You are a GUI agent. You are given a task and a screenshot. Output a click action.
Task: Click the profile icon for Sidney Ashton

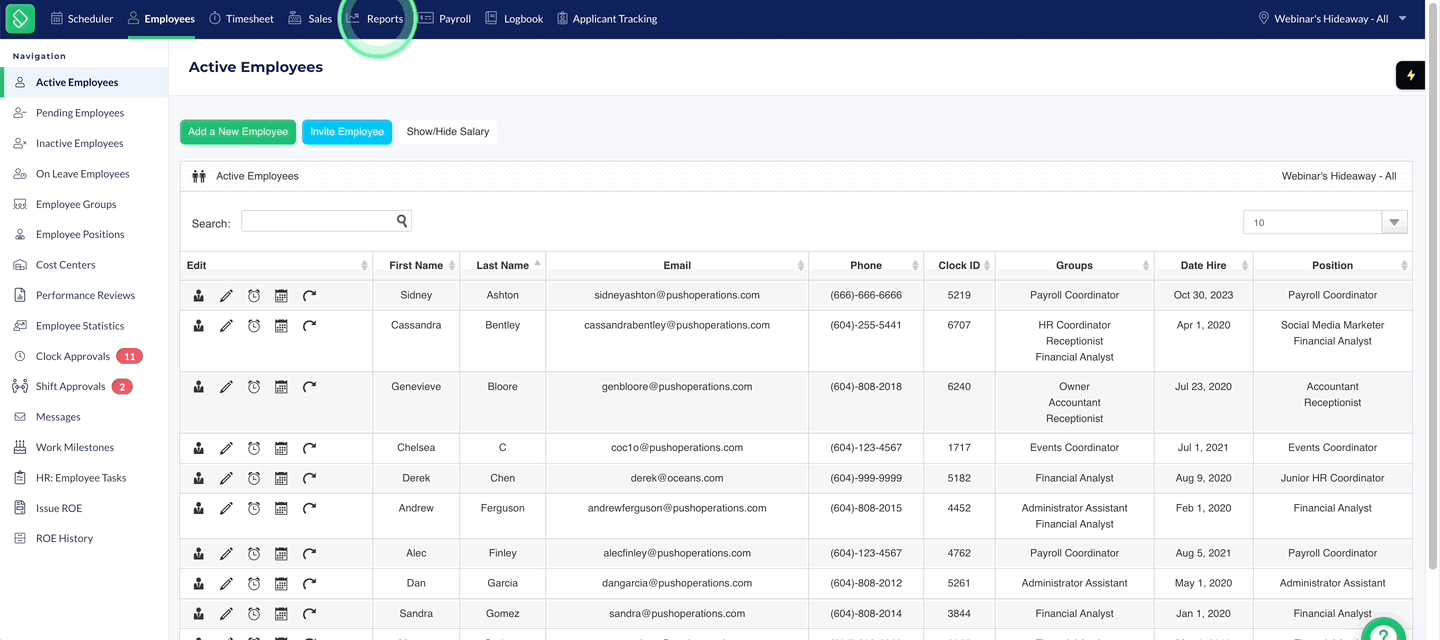coord(199,296)
